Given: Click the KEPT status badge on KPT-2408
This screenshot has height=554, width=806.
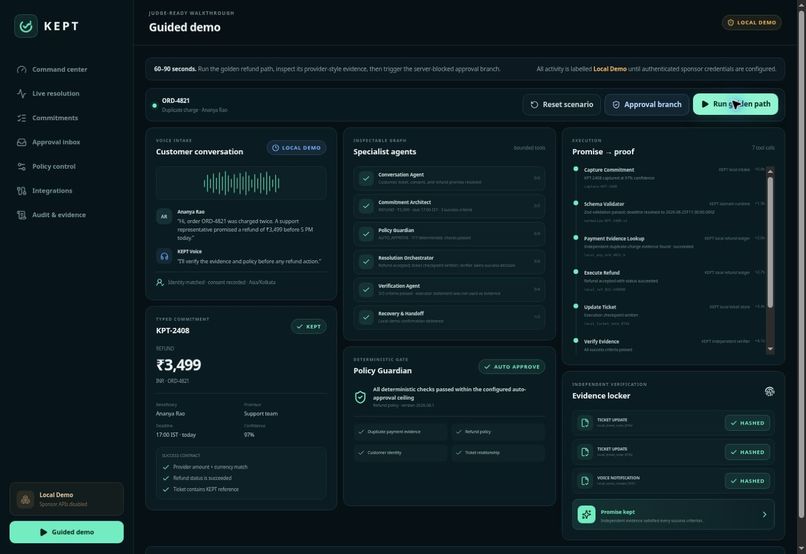Looking at the screenshot, I should (x=308, y=326).
